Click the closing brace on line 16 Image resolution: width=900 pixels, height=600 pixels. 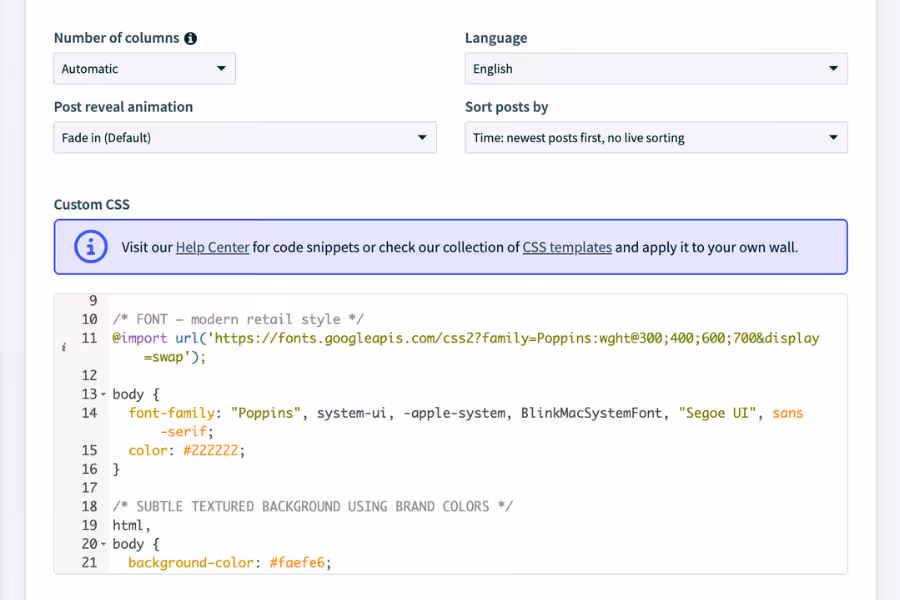tap(116, 469)
